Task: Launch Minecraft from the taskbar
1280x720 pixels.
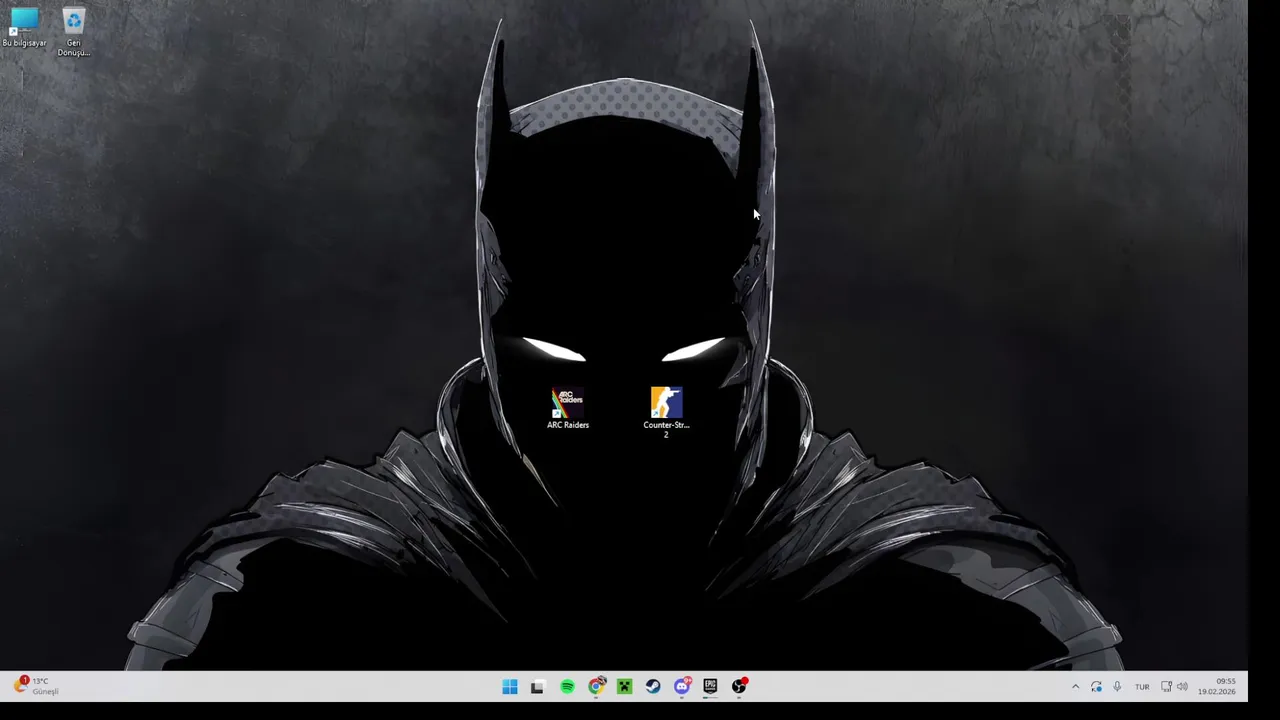Action: tap(624, 686)
